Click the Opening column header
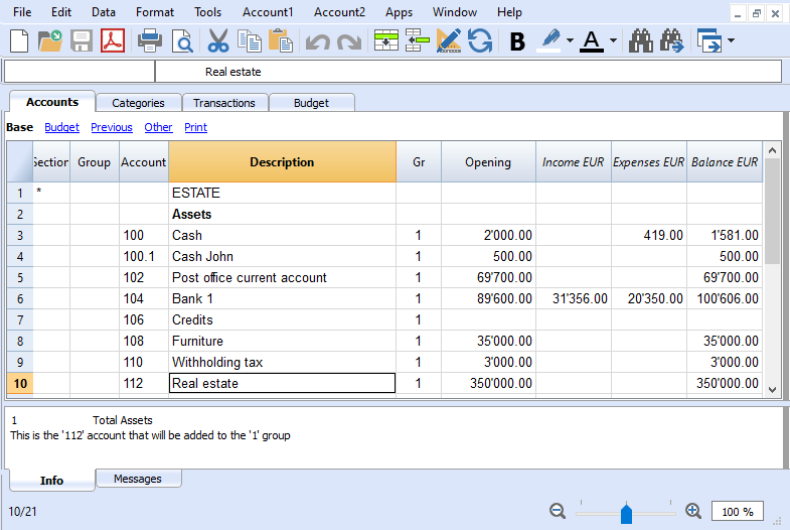 [488, 162]
